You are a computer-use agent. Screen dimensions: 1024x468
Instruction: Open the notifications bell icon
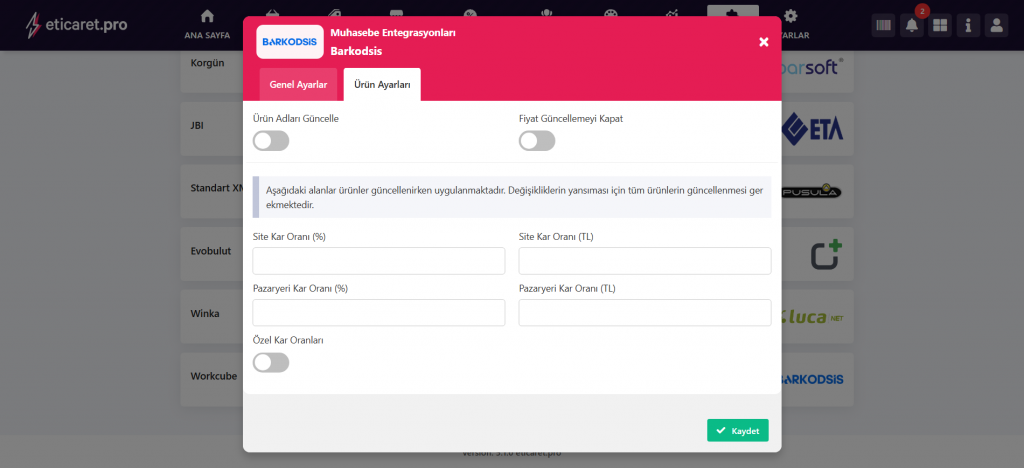coord(911,26)
